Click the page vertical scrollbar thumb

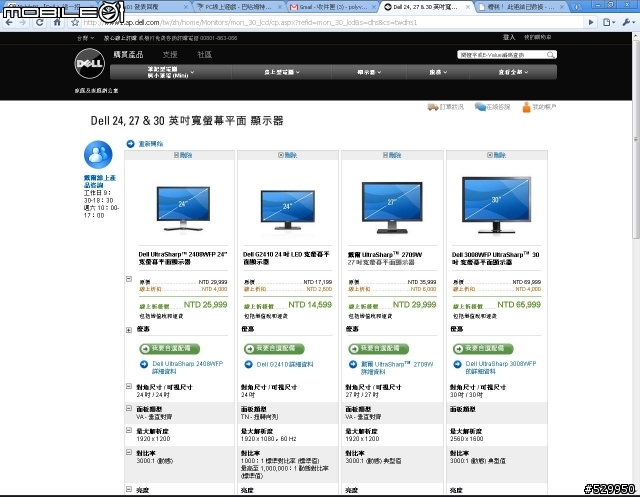pyautogui.click(x=636, y=139)
